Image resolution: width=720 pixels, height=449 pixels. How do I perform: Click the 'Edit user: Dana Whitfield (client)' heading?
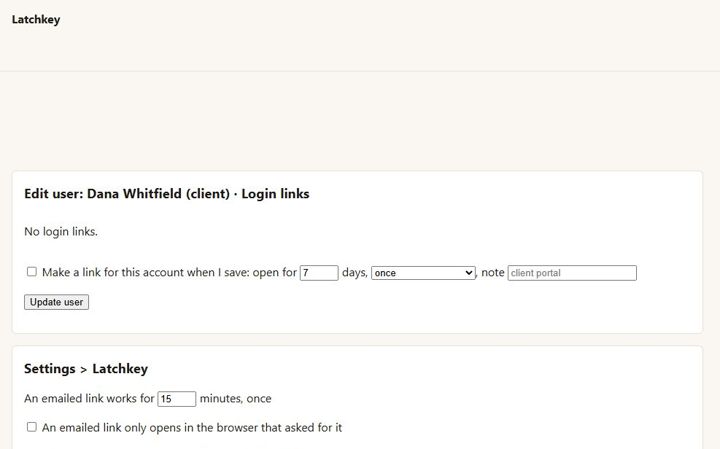tap(127, 194)
